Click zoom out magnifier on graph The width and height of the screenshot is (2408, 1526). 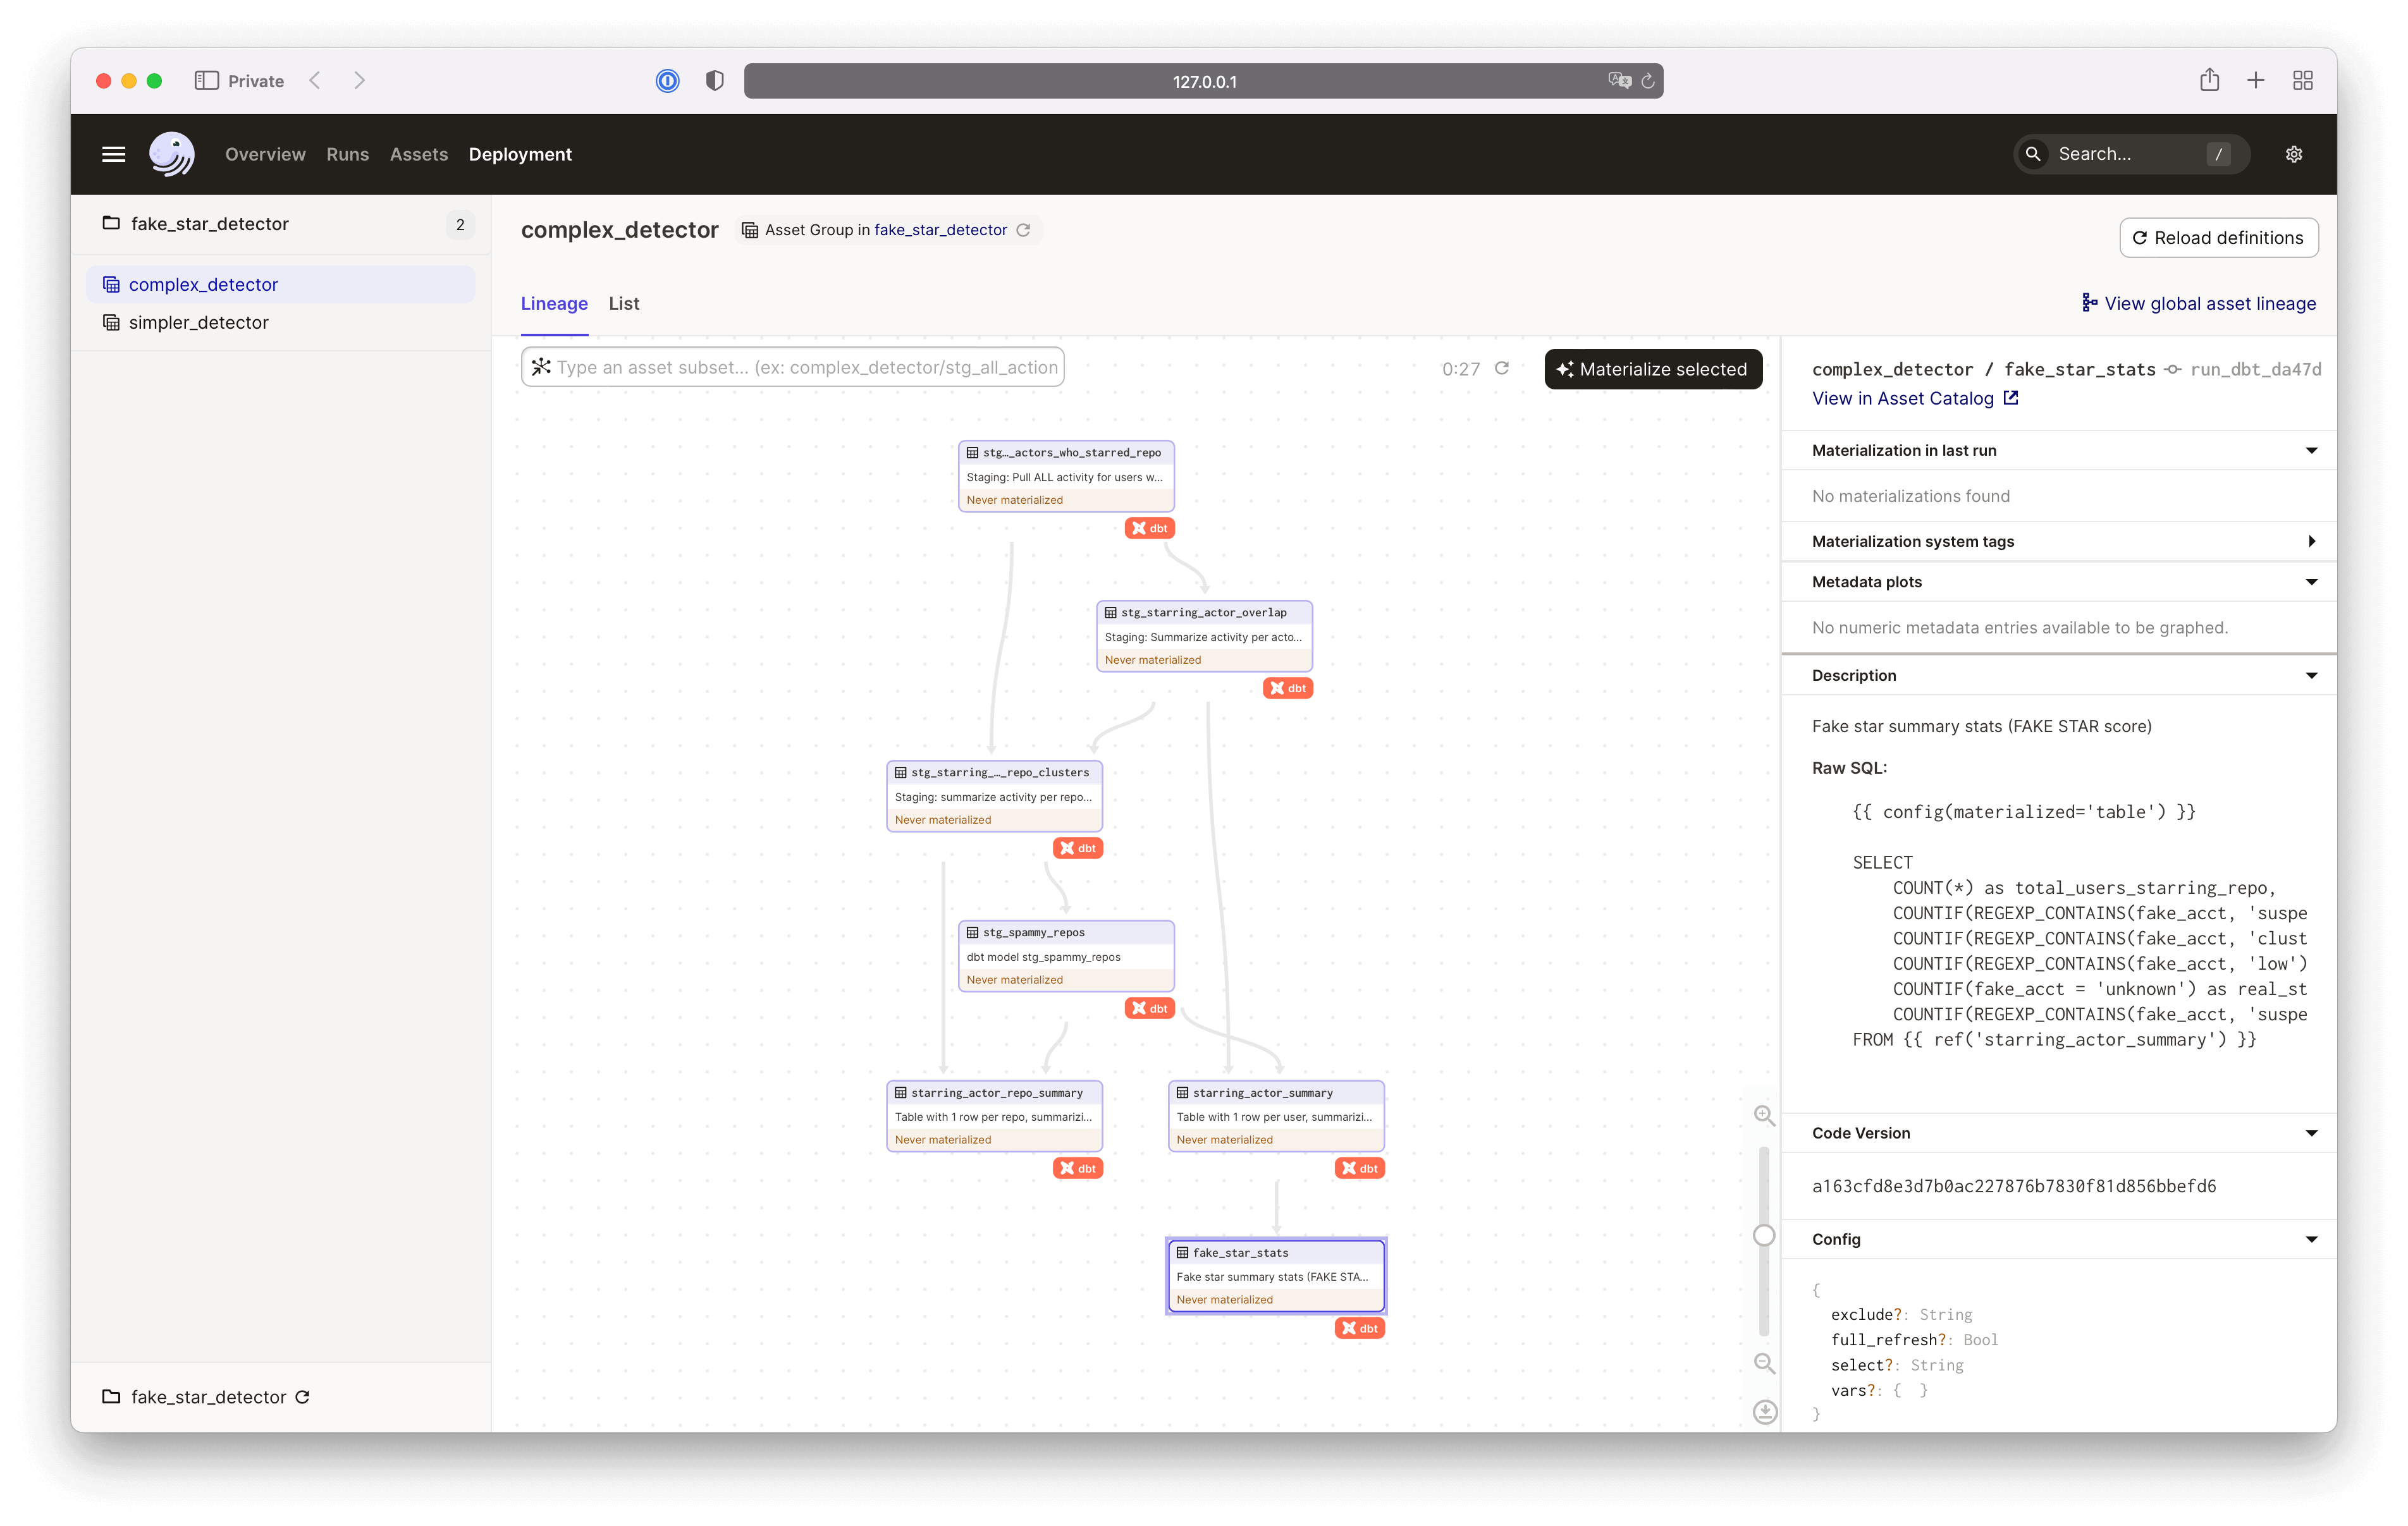coord(1764,1363)
